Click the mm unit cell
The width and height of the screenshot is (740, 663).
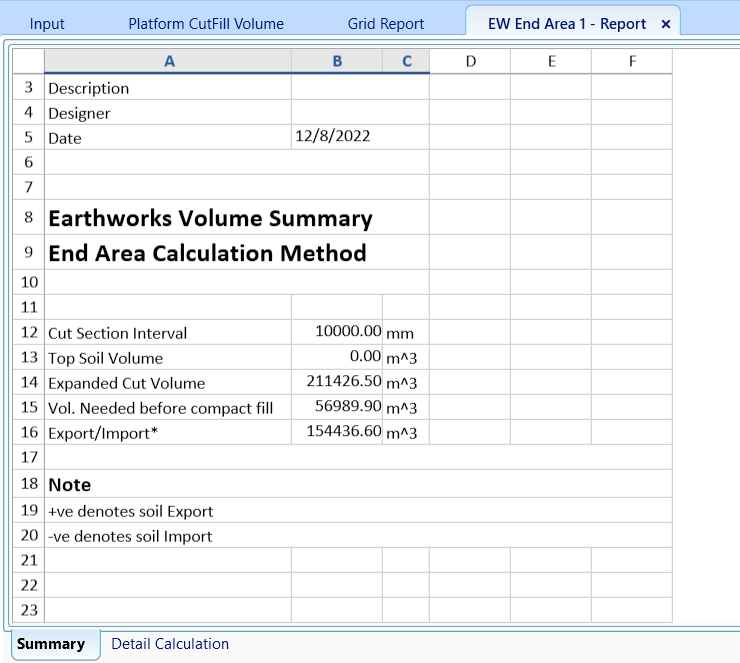[x=406, y=332]
